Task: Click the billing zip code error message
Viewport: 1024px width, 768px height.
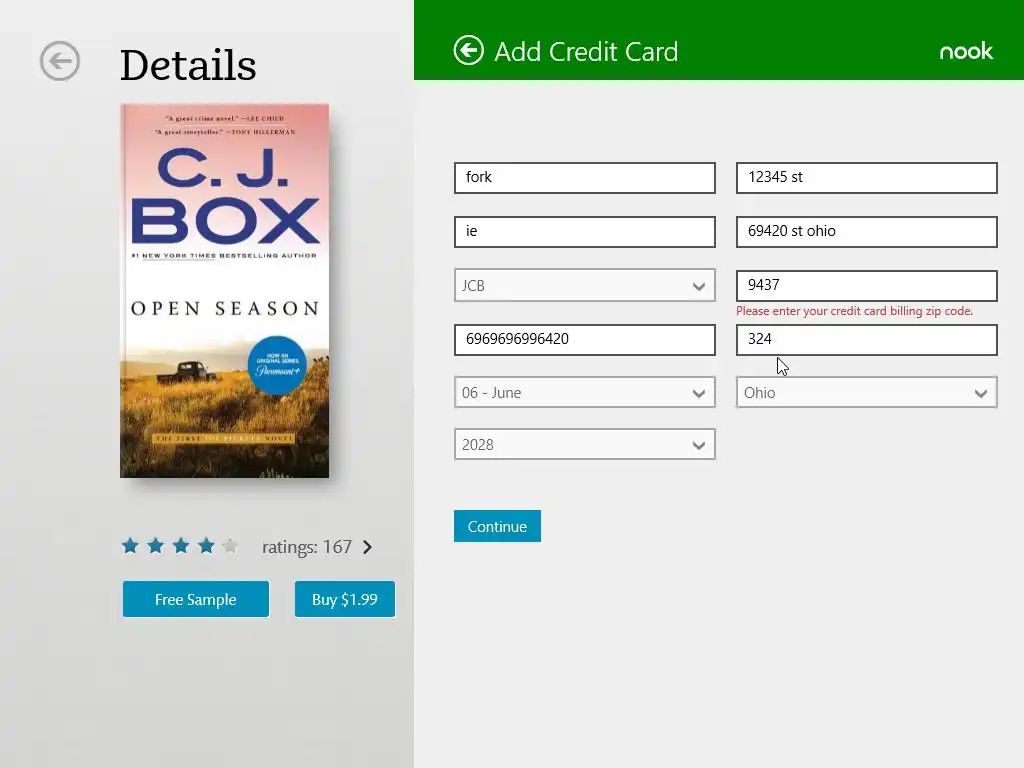Action: 854,311
